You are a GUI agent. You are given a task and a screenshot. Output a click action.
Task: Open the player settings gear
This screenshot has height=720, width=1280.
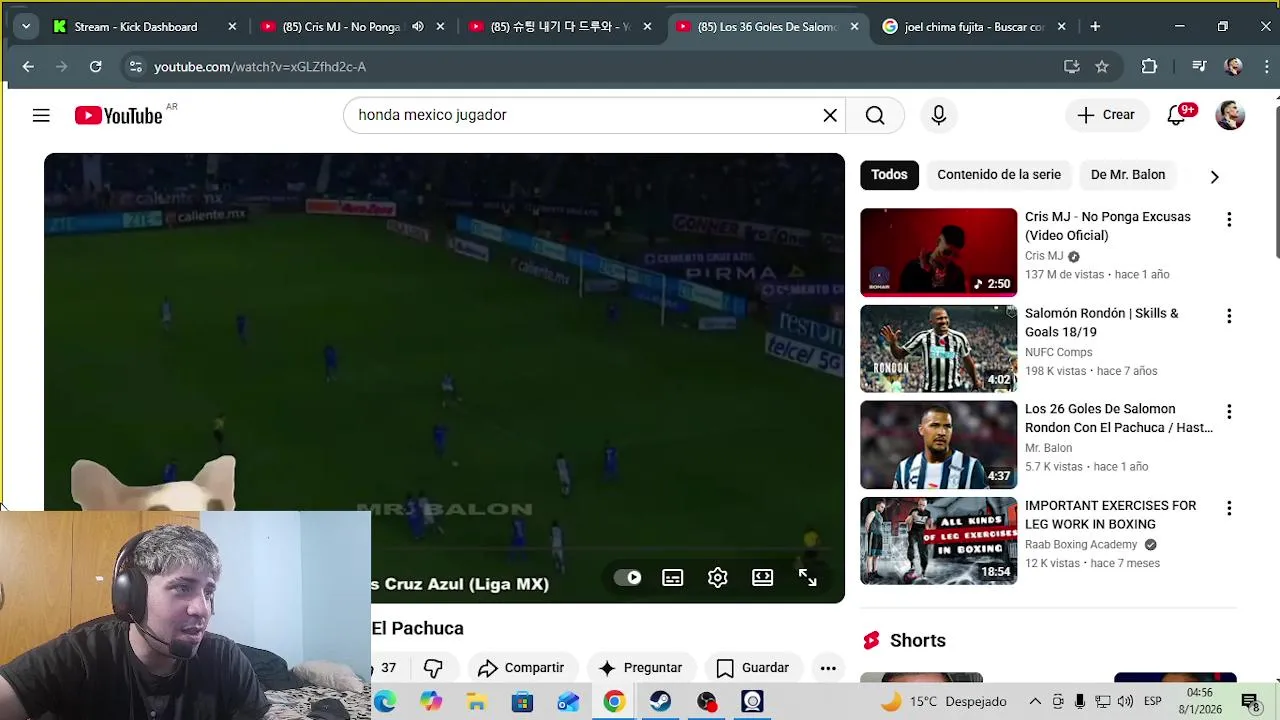tap(717, 577)
